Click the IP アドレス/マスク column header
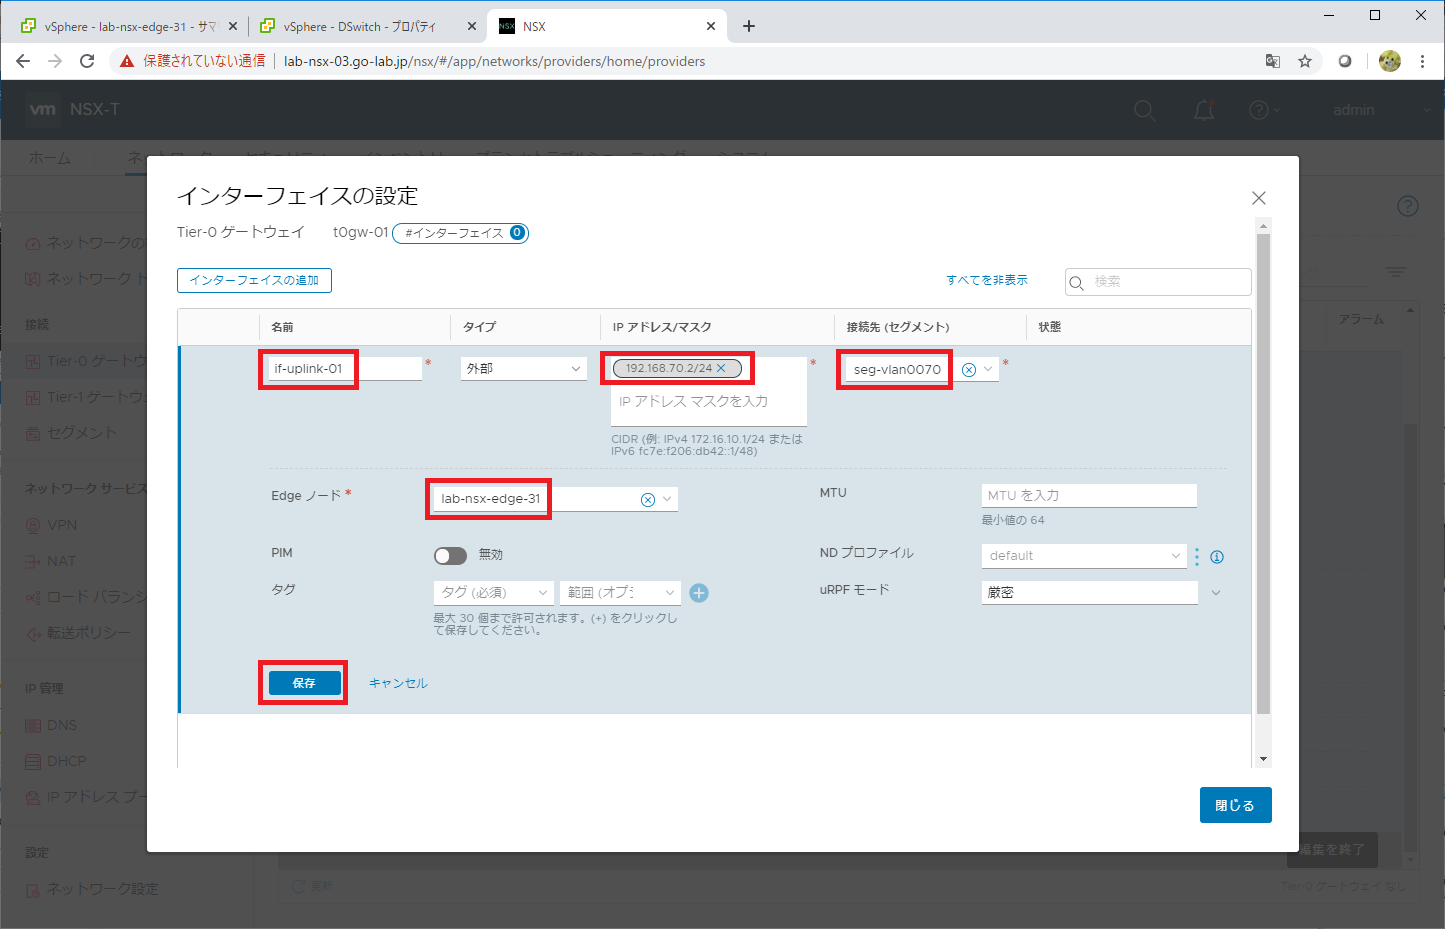Image resolution: width=1445 pixels, height=929 pixels. tap(662, 327)
